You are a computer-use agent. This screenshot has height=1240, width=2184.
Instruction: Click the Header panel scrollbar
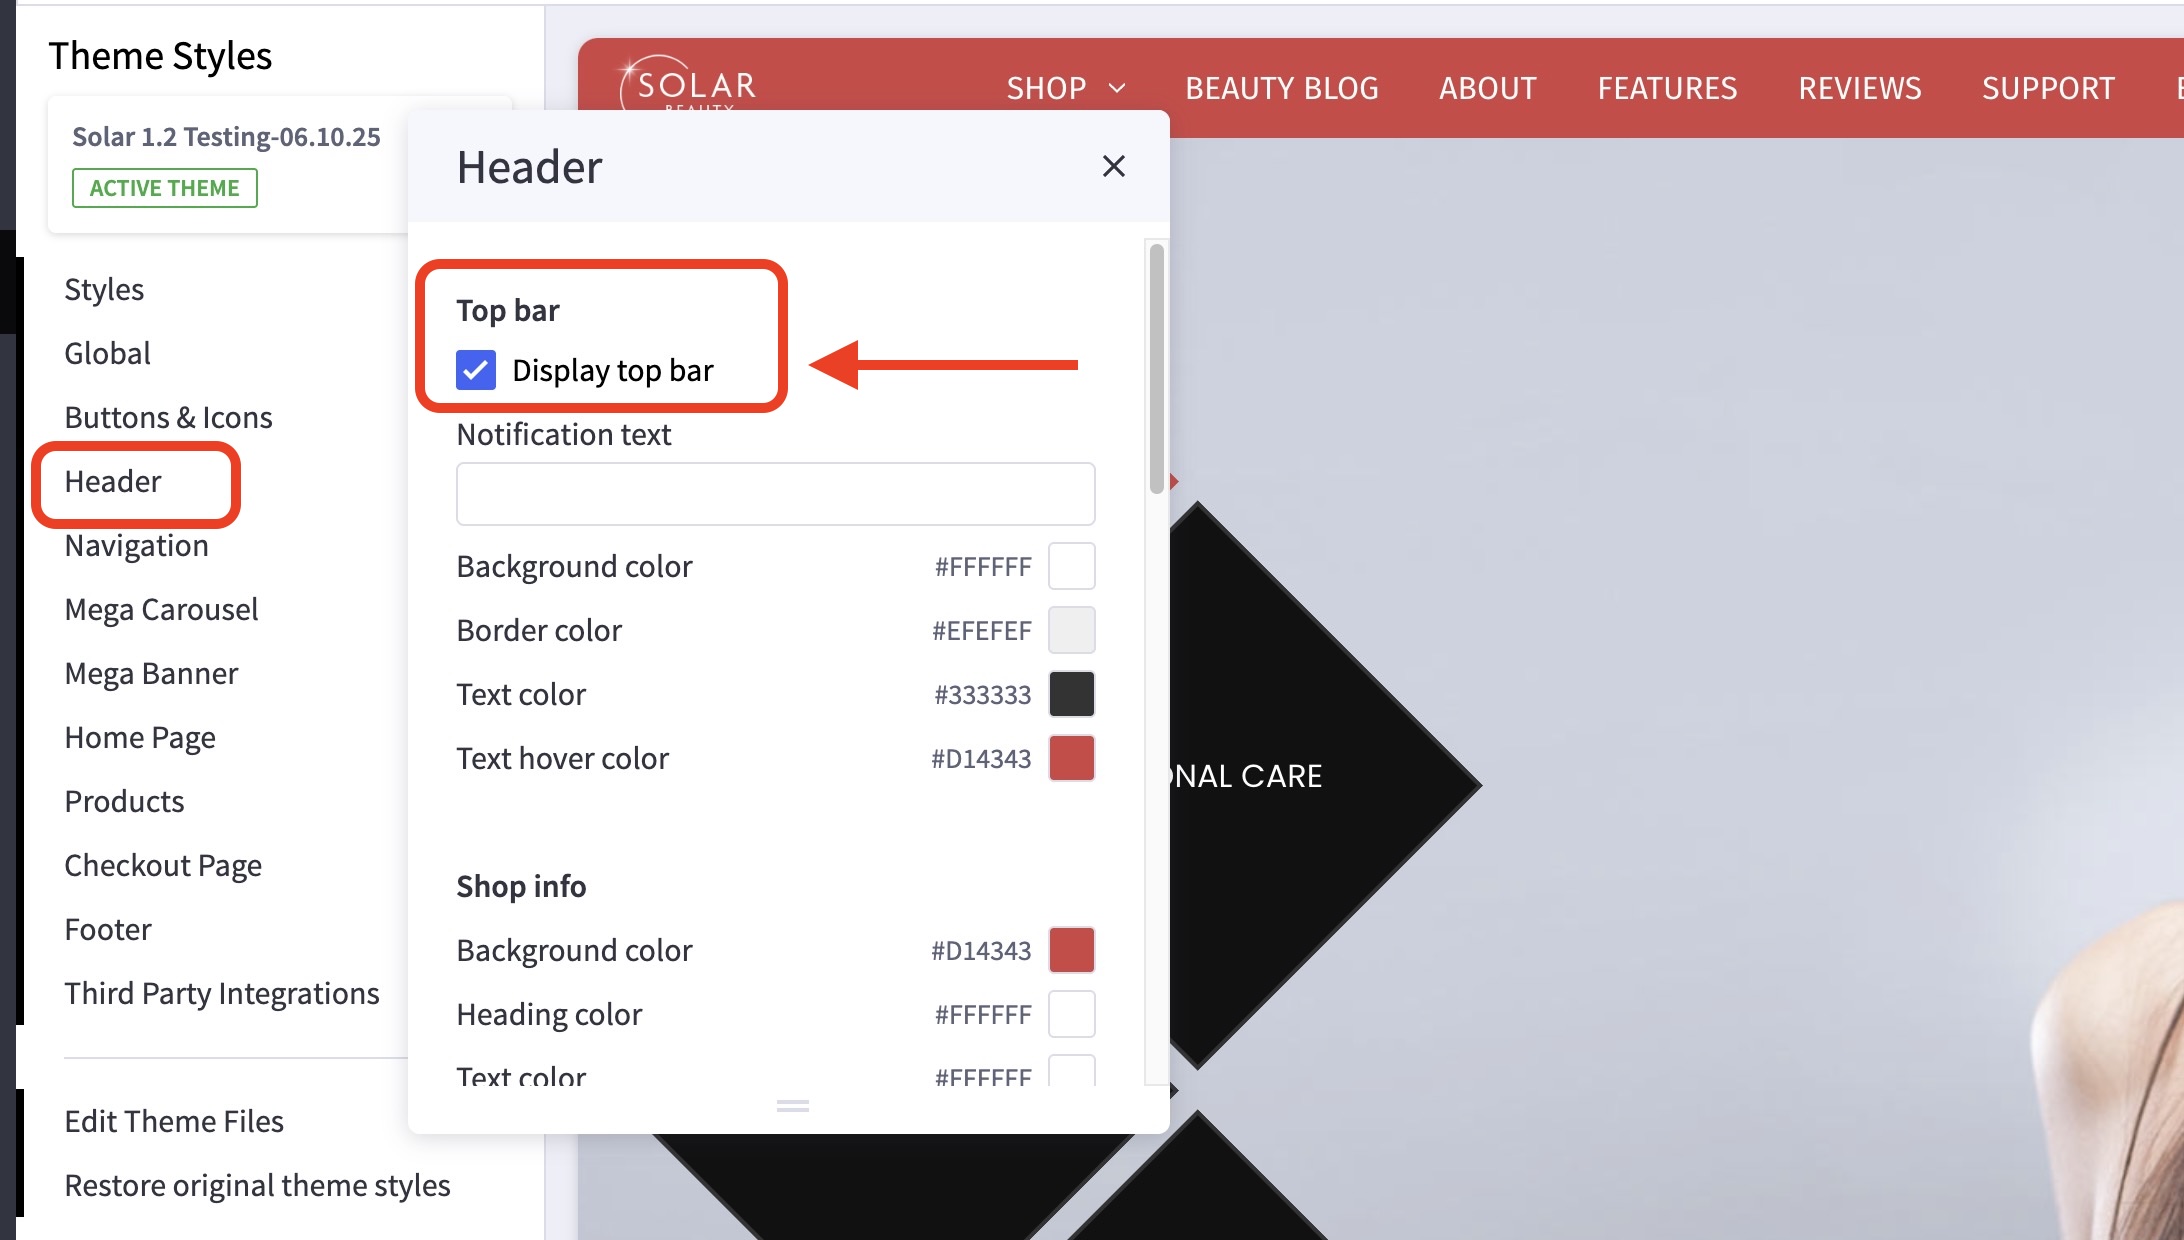[1157, 367]
